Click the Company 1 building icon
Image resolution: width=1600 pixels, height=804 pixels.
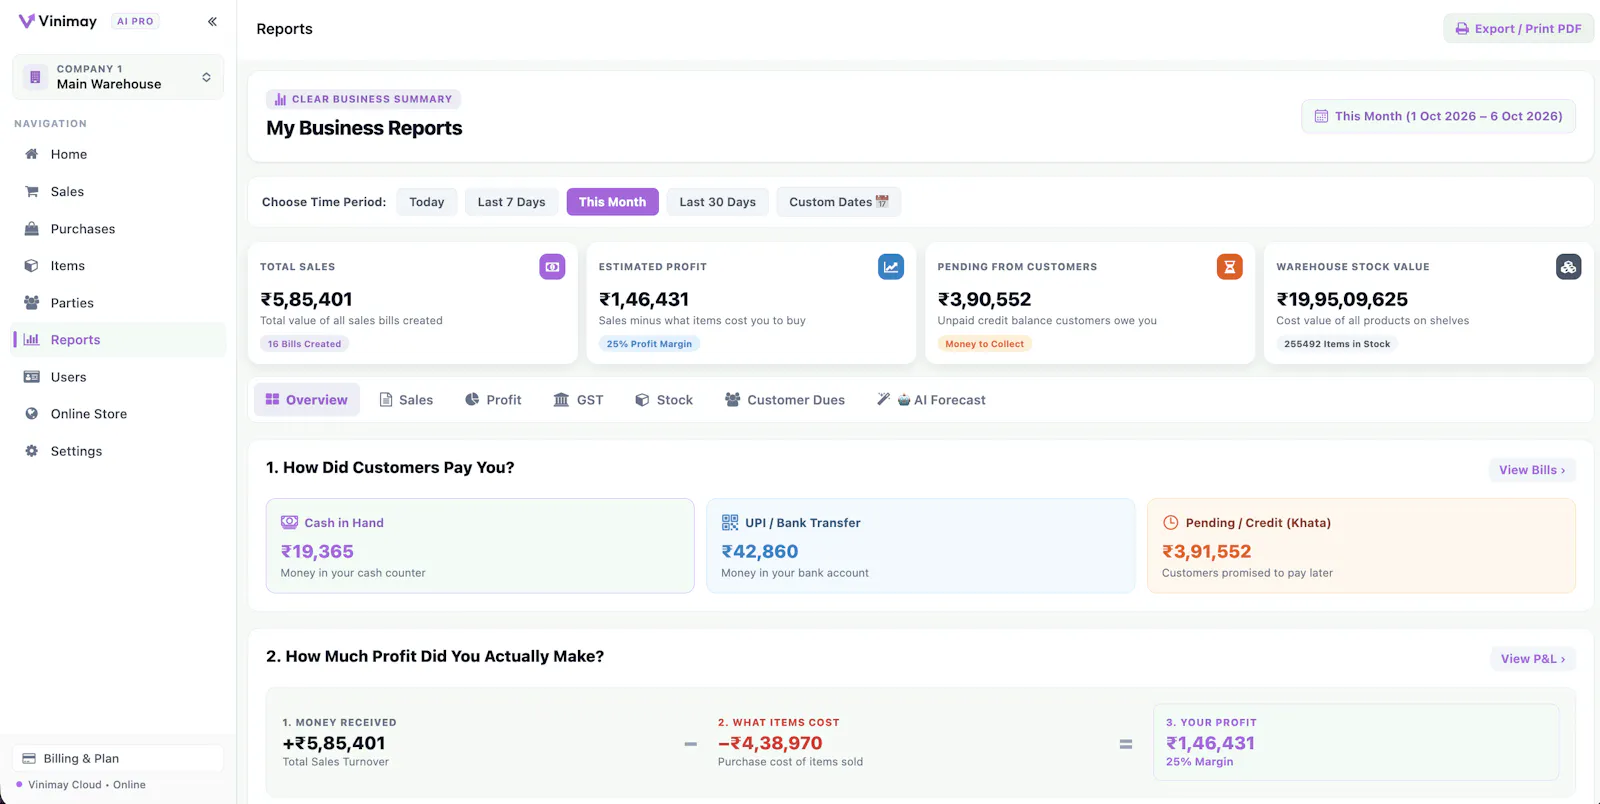pyautogui.click(x=35, y=77)
